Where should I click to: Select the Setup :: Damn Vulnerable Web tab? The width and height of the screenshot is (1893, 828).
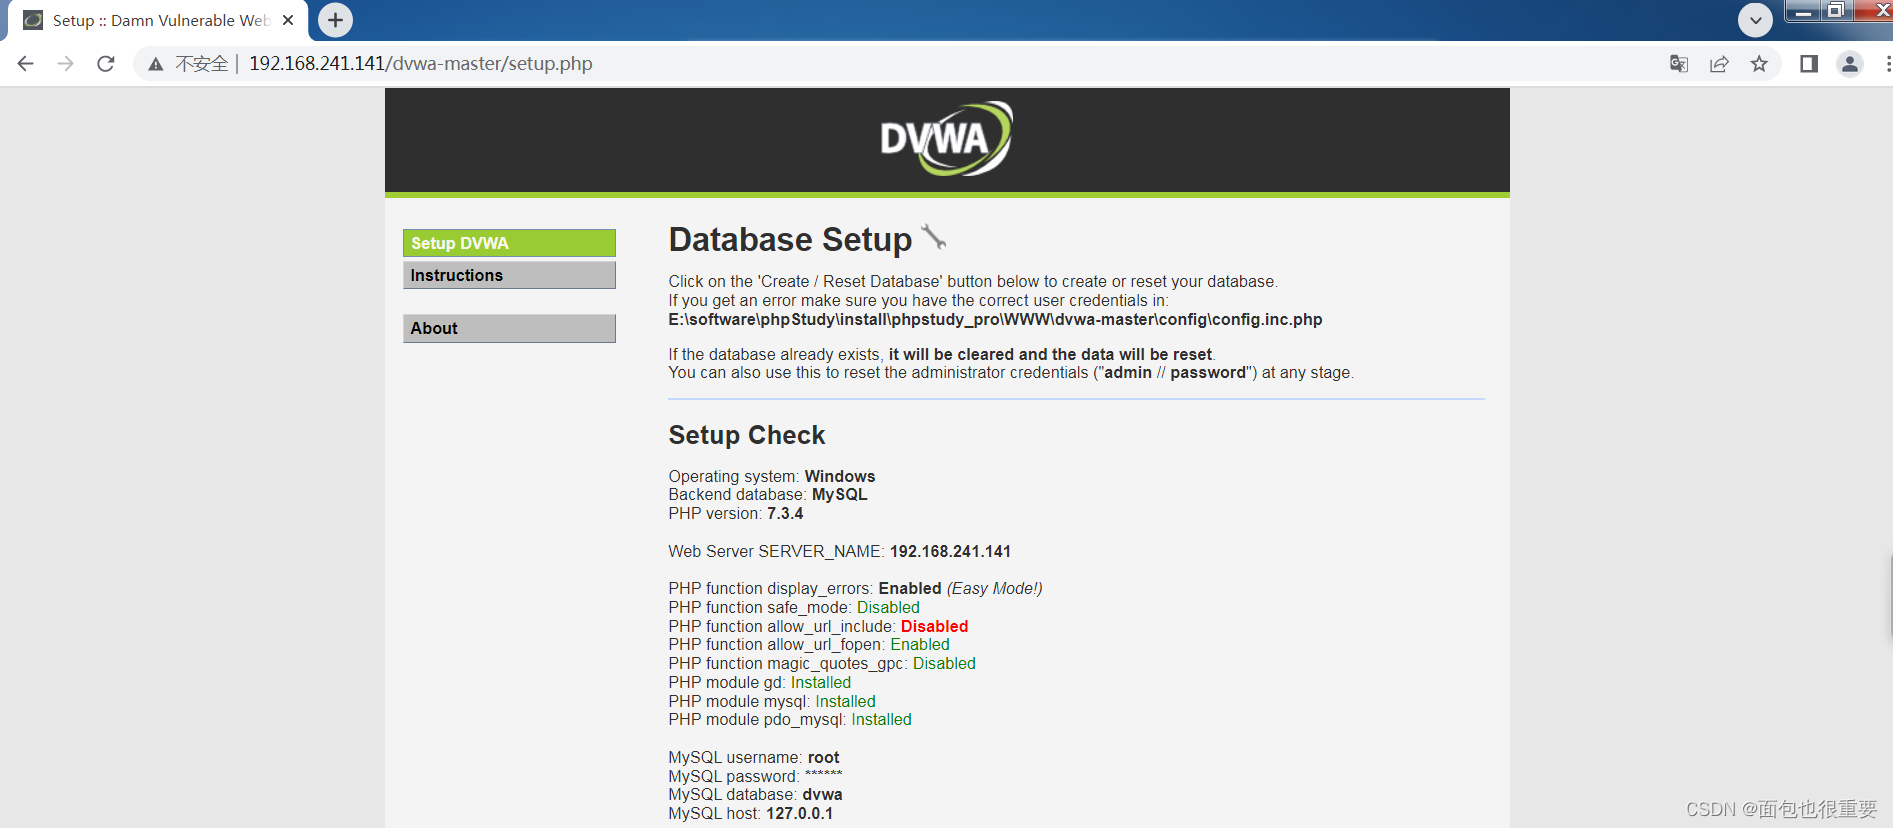click(160, 20)
